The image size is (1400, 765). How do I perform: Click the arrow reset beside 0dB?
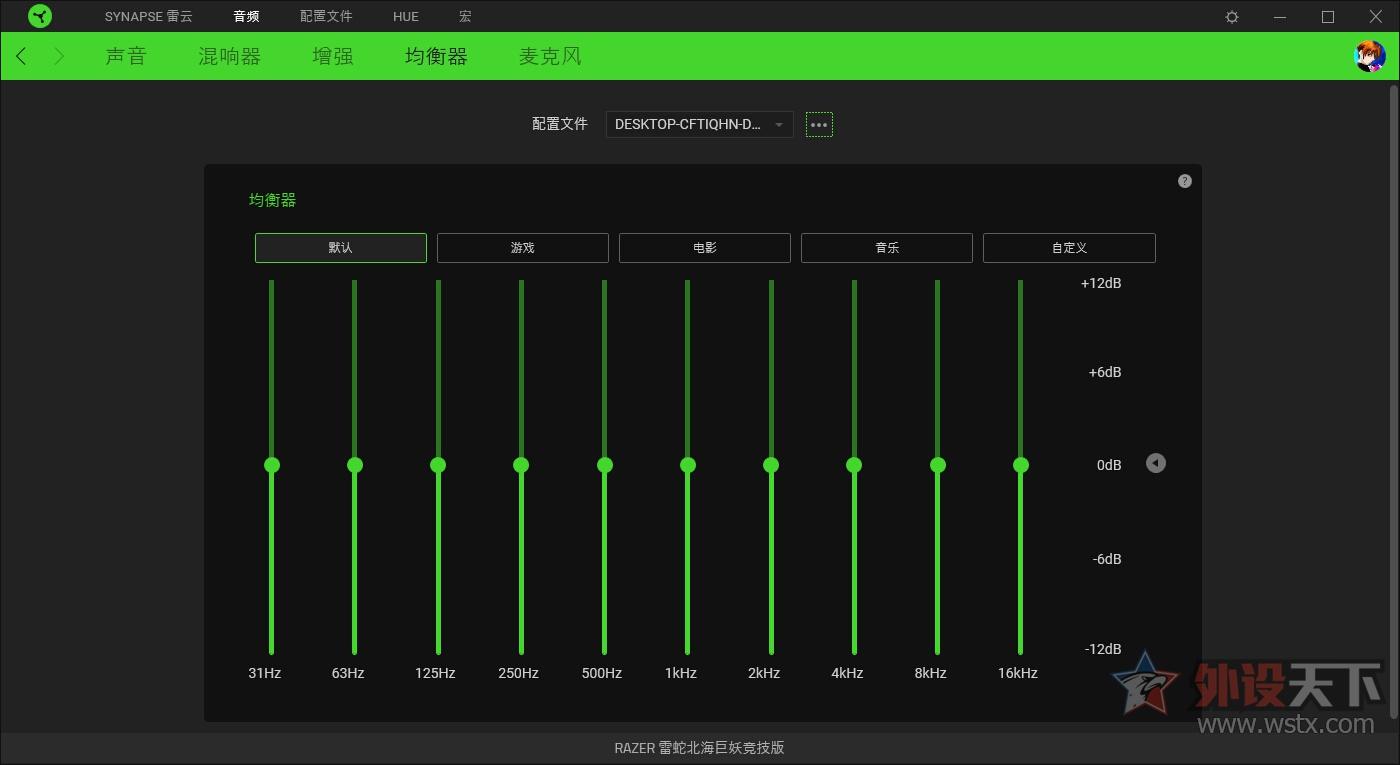1156,463
